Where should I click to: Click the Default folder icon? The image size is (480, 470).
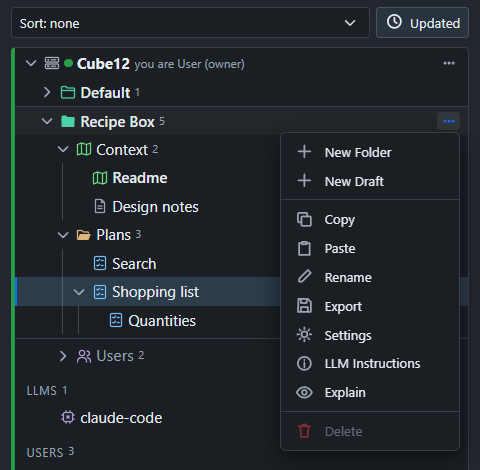(68, 92)
